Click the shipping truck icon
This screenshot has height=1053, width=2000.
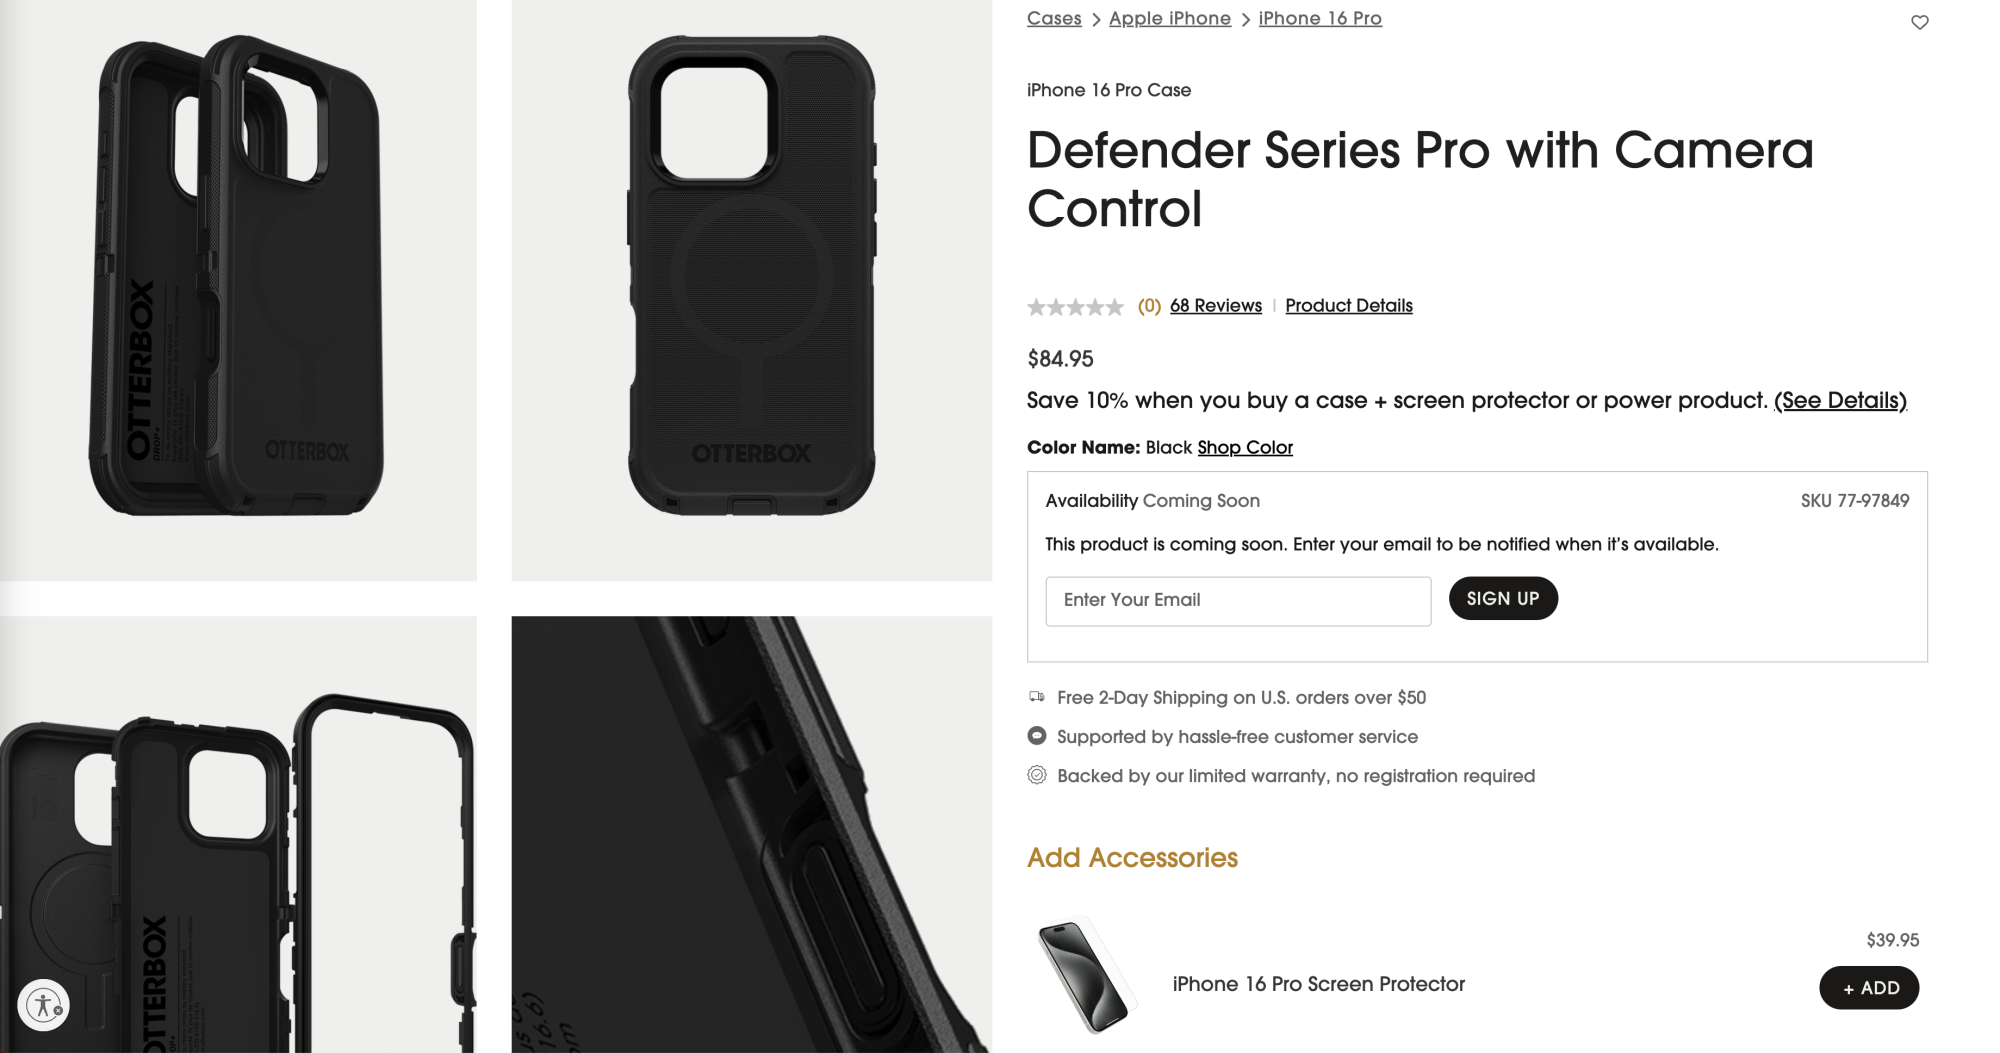[1037, 697]
